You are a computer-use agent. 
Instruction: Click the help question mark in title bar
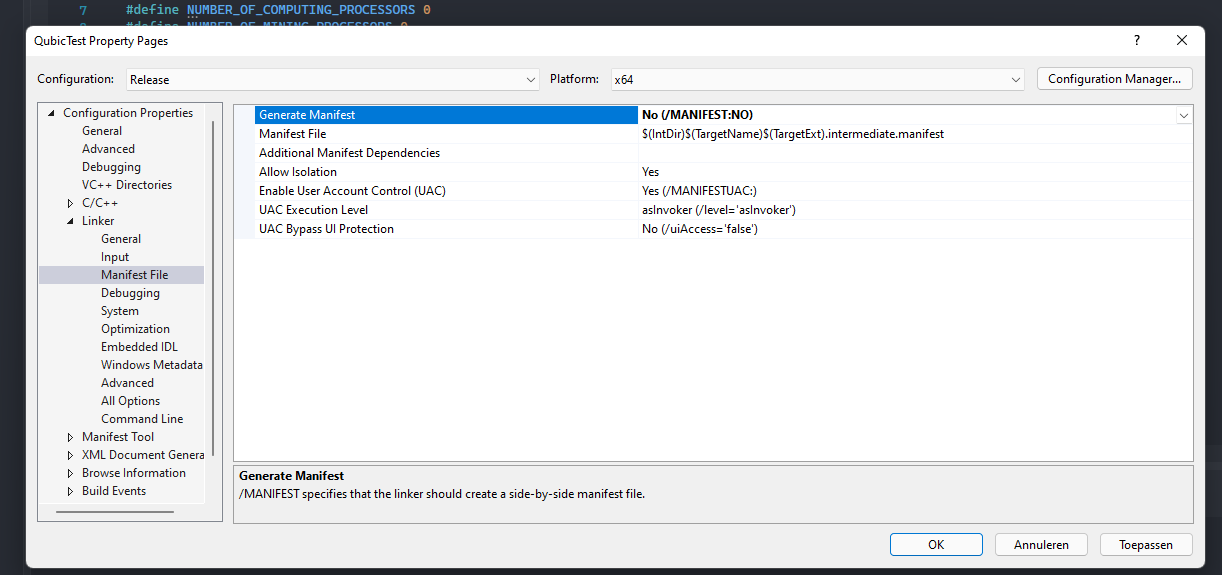click(1136, 41)
